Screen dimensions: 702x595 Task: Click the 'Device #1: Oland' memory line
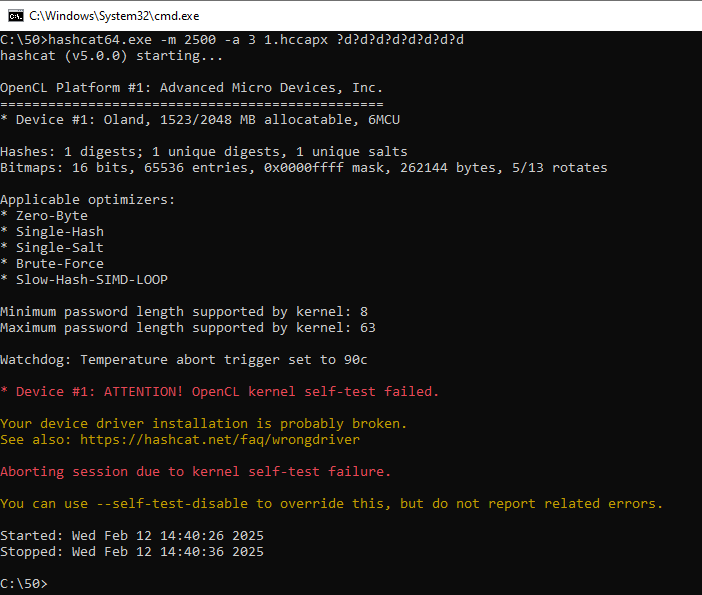(200, 120)
